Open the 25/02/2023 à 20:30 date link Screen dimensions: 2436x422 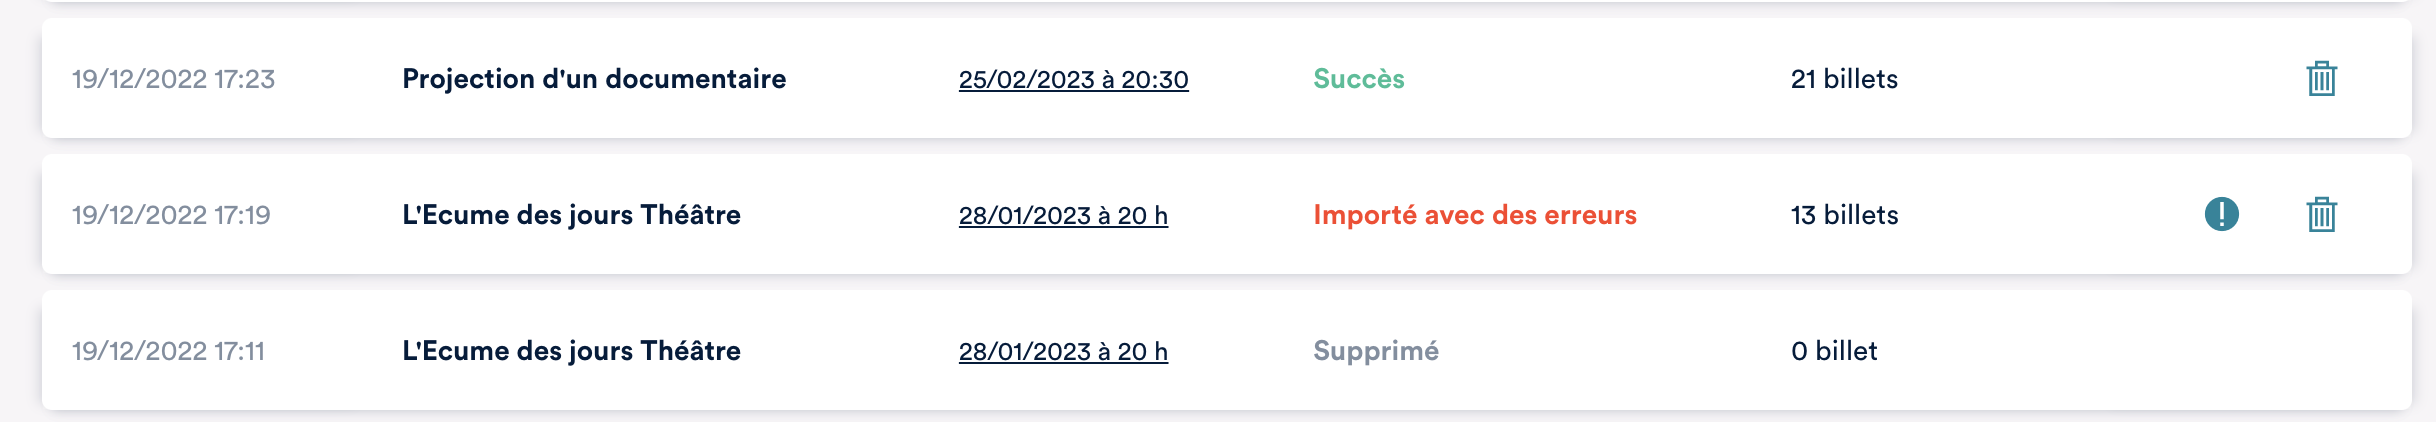tap(1073, 80)
